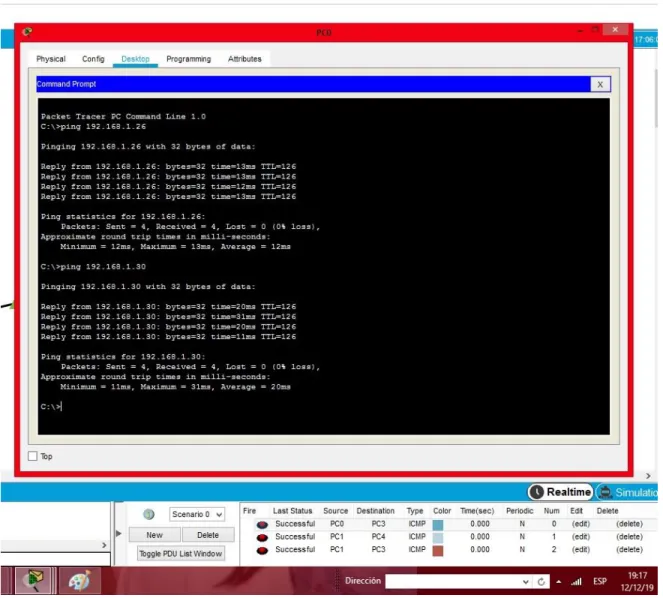Screen dimensions: 663x598
Task: Click the refresh icon beside the address field
Action: tap(541, 582)
